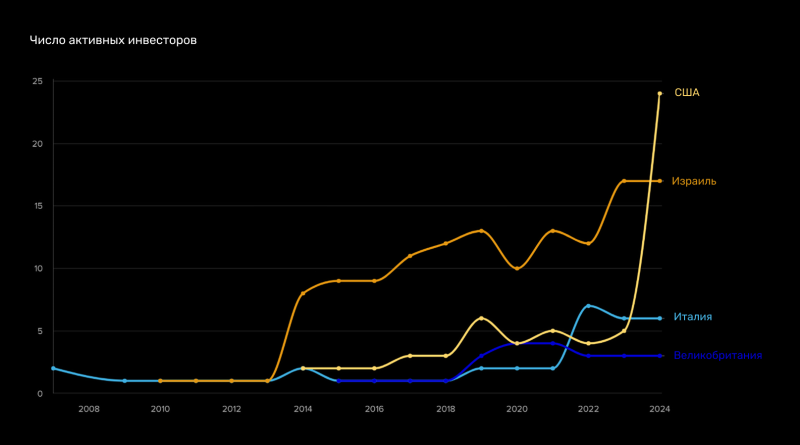Click the США data point at 2024
This screenshot has width=800, height=445.
click(x=660, y=93)
